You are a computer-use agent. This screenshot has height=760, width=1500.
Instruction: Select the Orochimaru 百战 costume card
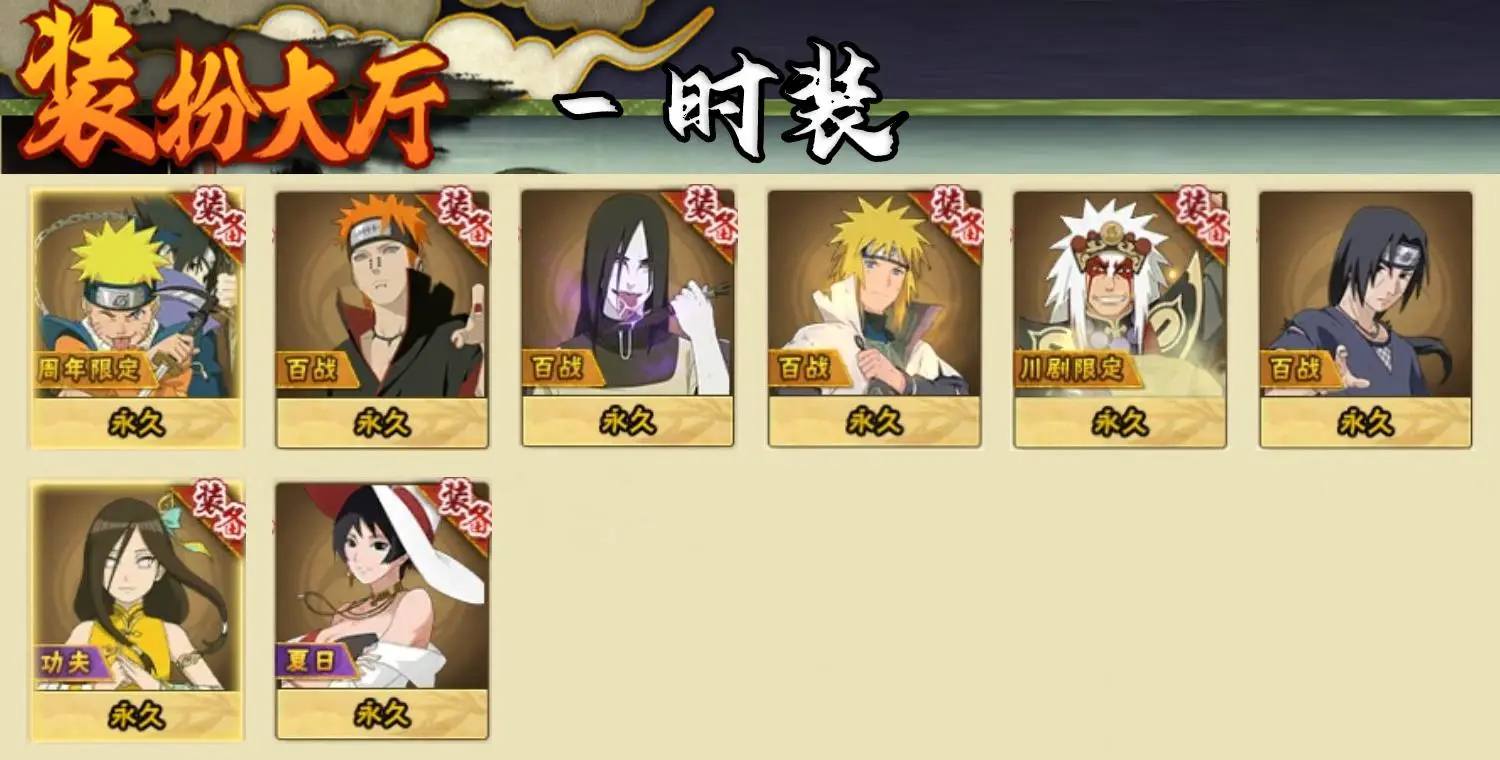[x=628, y=318]
